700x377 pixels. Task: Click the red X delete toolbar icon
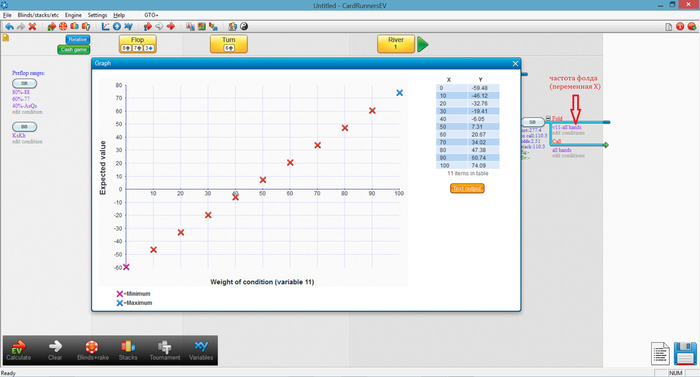pos(32,27)
